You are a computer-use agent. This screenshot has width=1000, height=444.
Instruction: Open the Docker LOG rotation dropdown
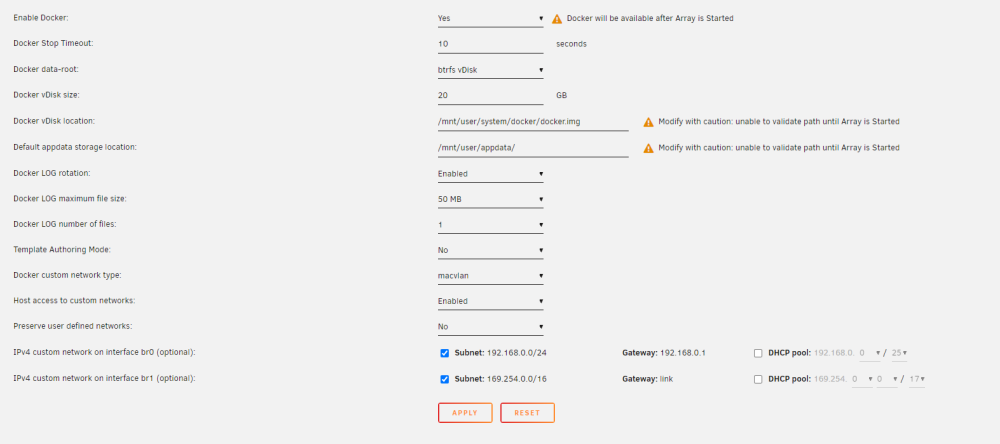click(x=490, y=174)
